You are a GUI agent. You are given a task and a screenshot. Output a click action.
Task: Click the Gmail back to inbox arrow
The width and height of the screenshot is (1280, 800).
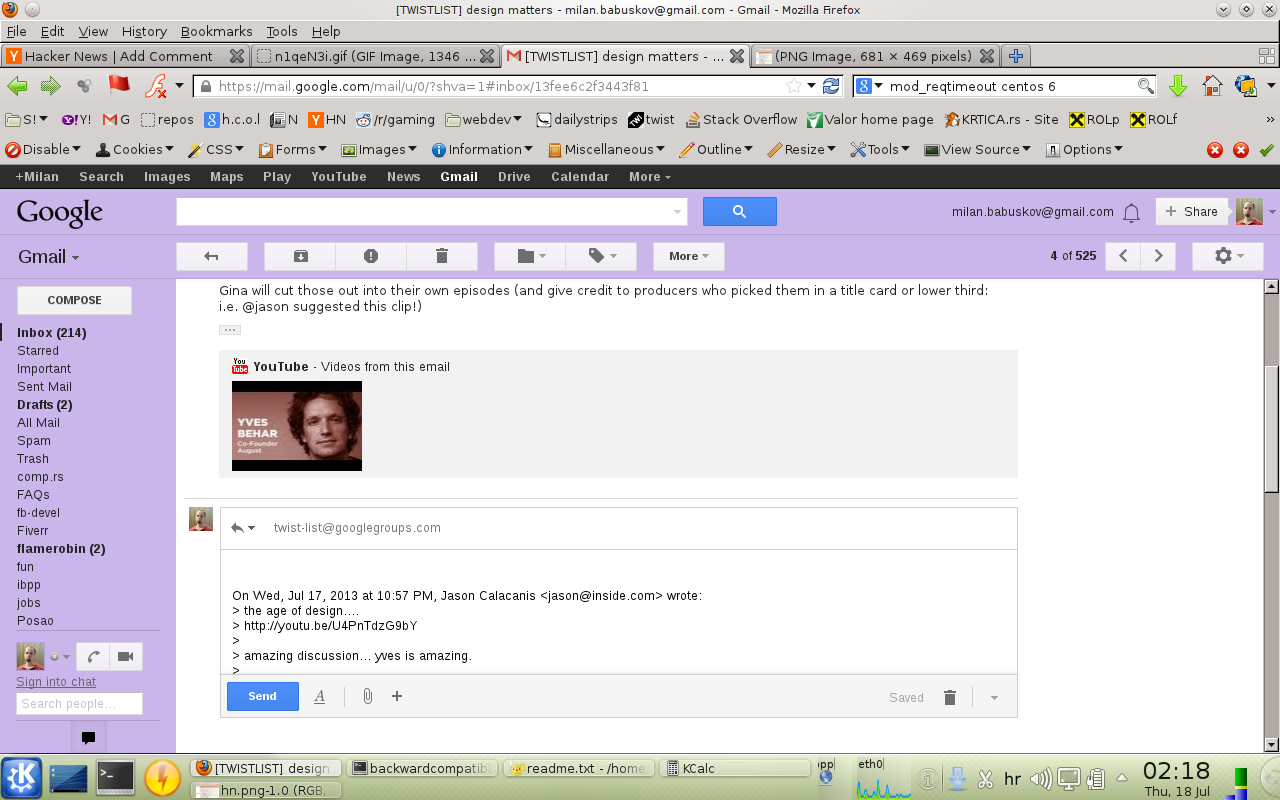pyautogui.click(x=211, y=256)
